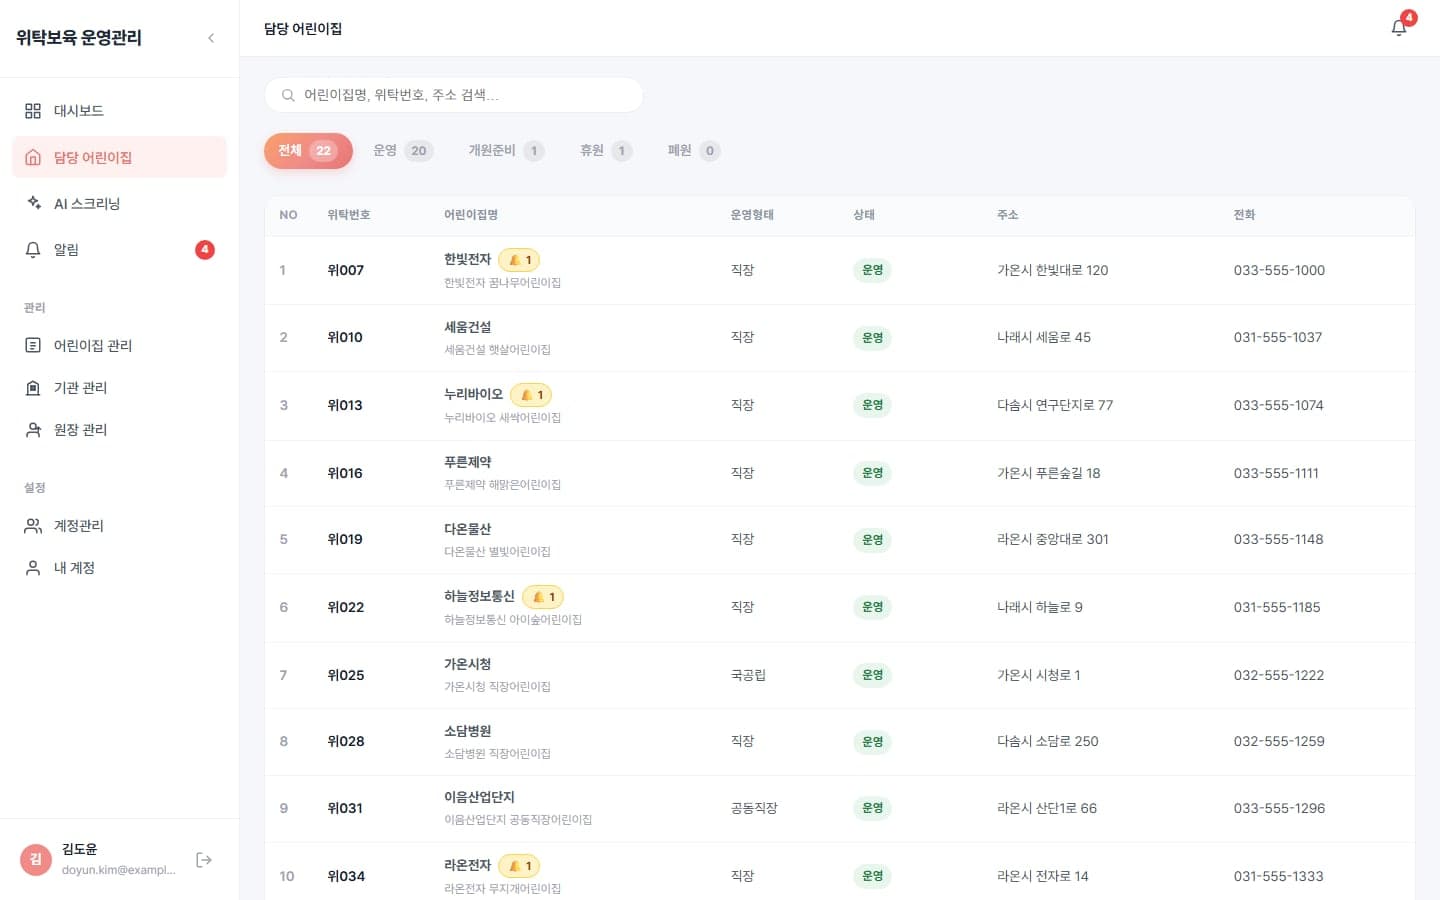
Task: Switch to the 개원준비 tab
Action: (506, 151)
